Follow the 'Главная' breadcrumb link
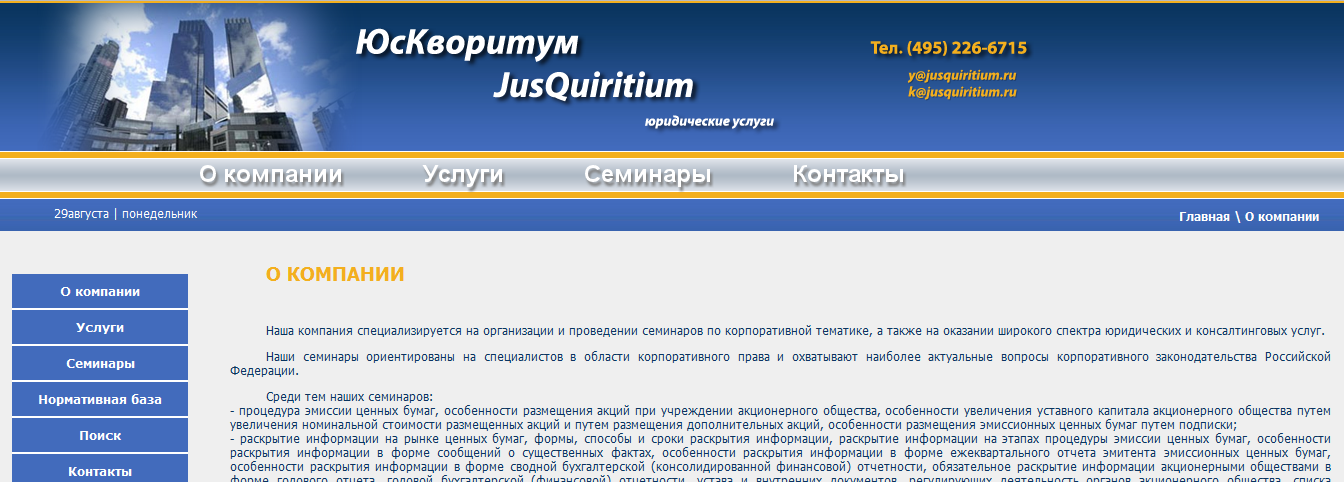Image resolution: width=1344 pixels, height=482 pixels. point(1204,216)
